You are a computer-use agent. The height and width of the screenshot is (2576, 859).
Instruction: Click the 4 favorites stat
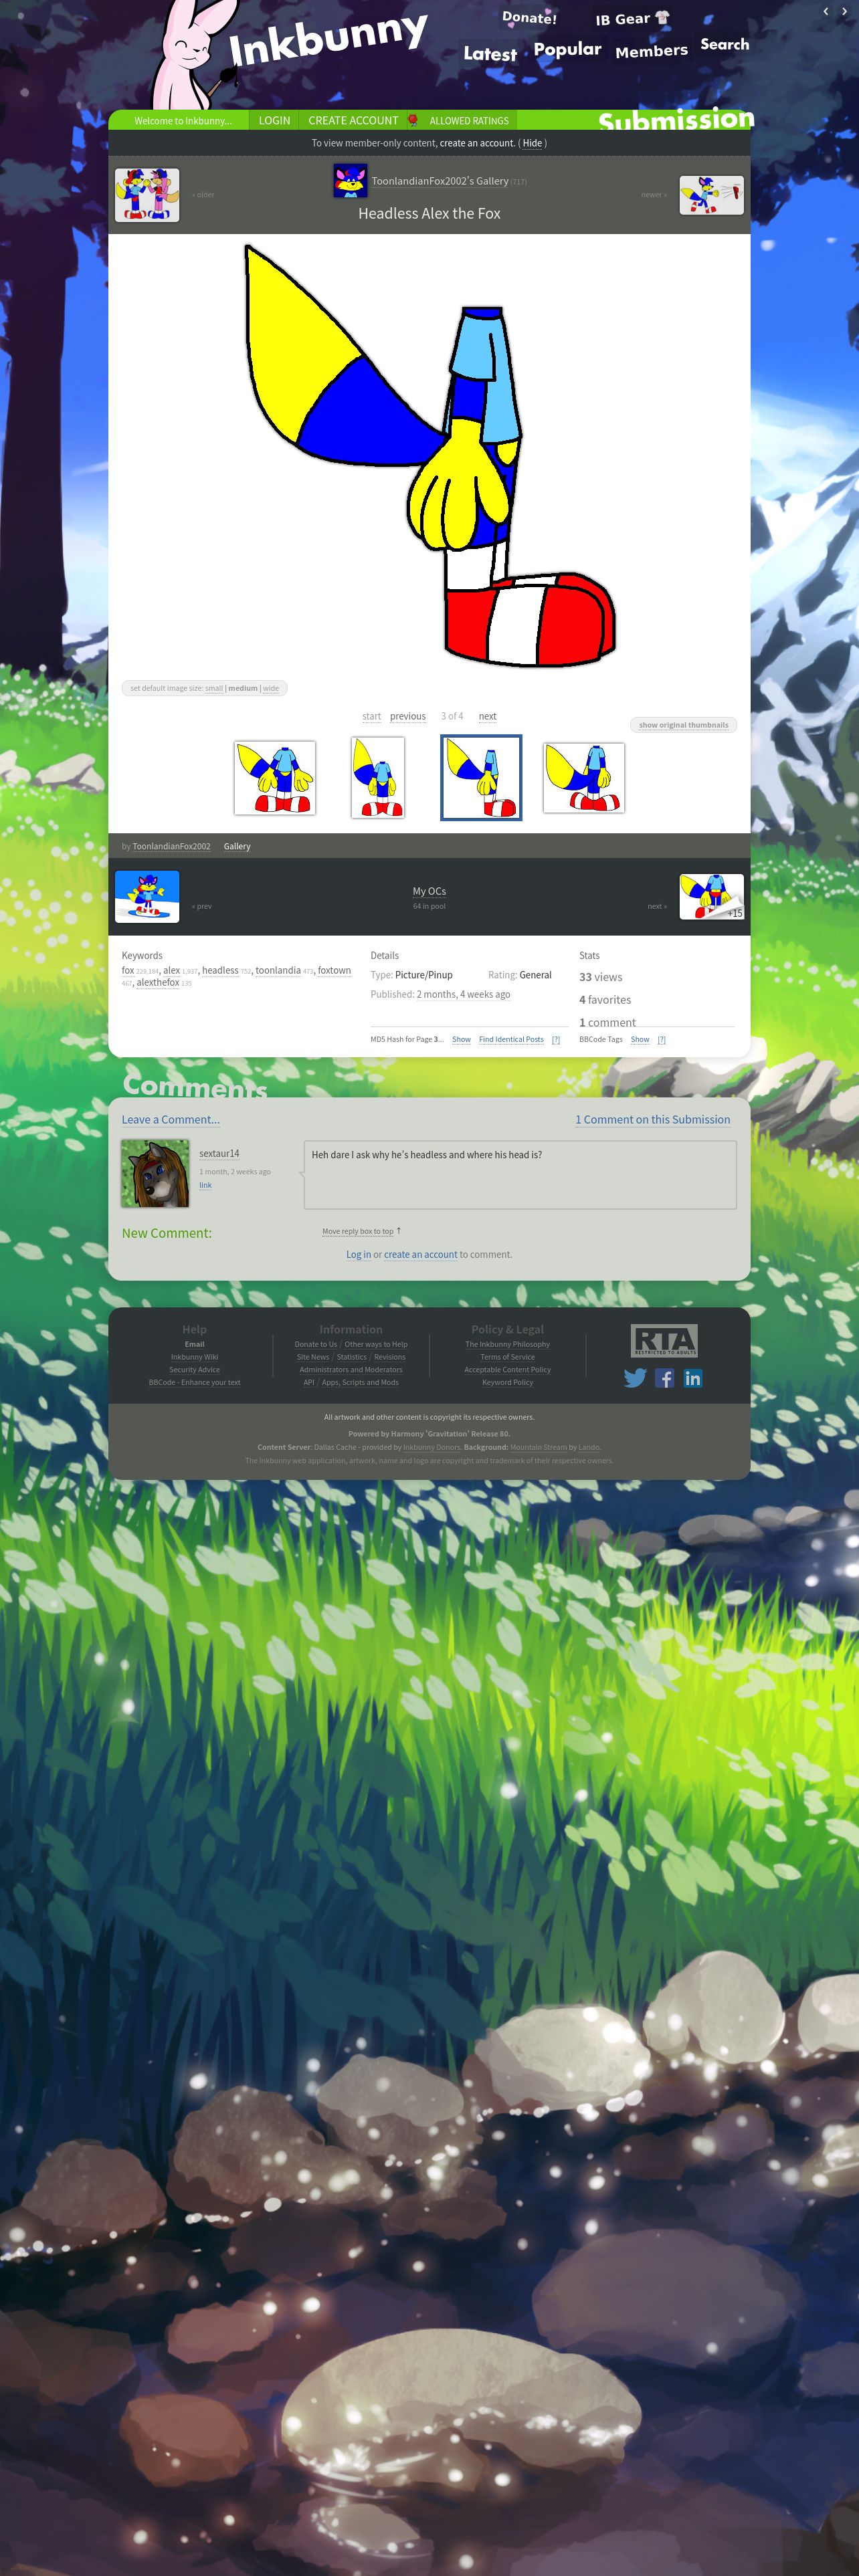click(605, 1000)
